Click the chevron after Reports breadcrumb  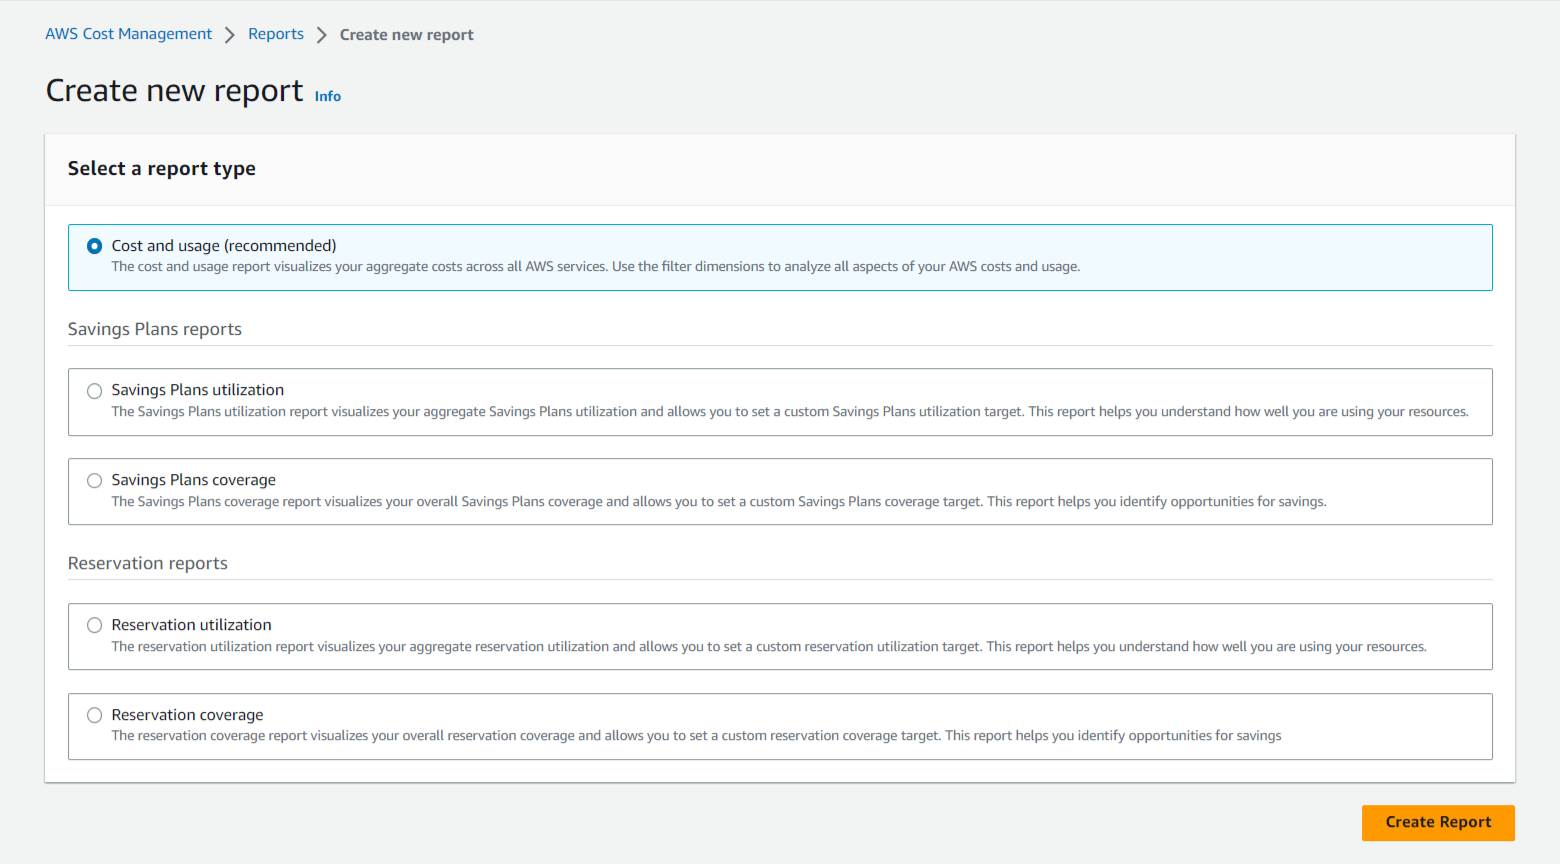tap(321, 33)
